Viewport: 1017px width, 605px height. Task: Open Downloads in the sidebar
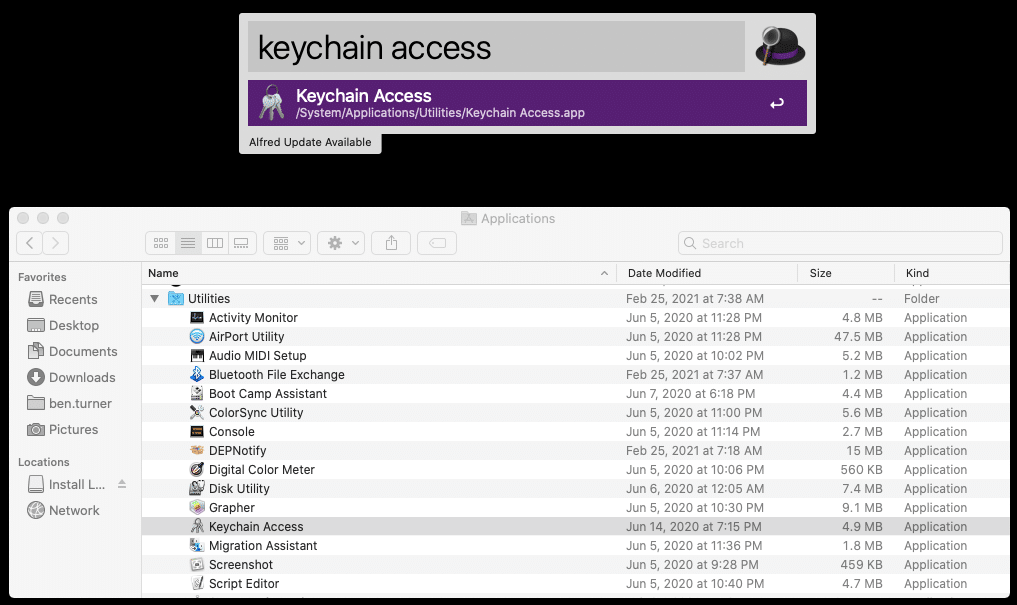71,377
